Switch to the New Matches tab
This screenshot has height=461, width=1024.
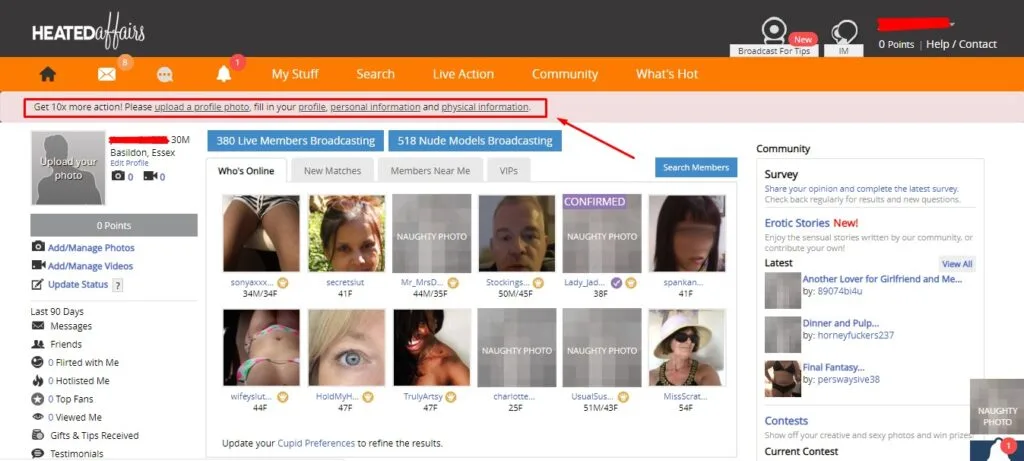click(334, 171)
